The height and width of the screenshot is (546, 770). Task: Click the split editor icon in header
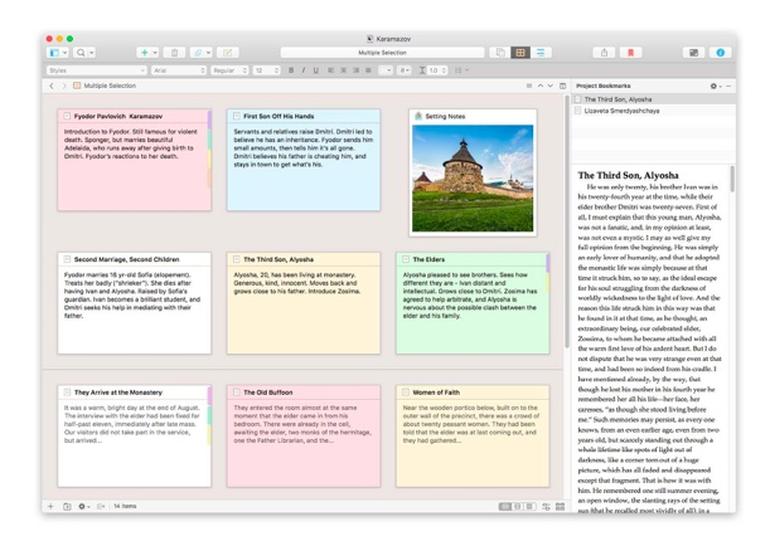pos(563,85)
